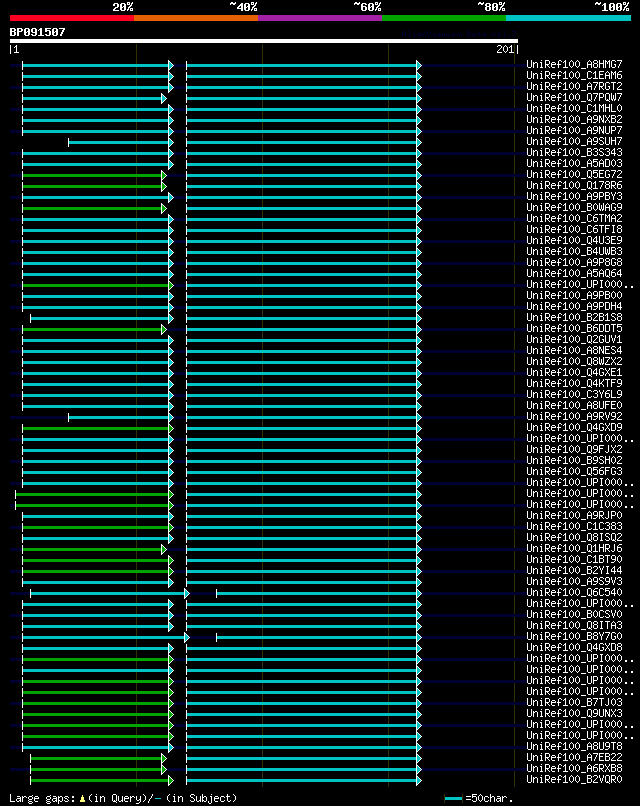The height and width of the screenshot is (806, 640).
Task: Select the UniRef100_A9P8G8 hit label
Action: click(574, 262)
